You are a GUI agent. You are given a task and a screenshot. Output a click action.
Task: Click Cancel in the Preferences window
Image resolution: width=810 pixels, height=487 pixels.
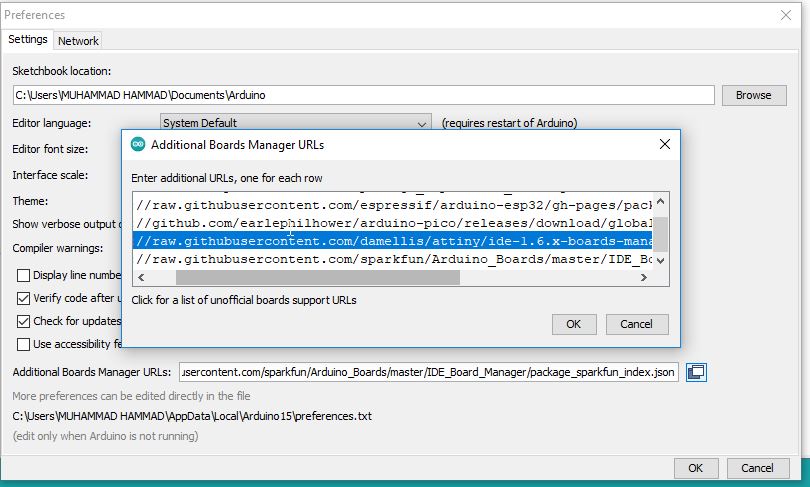pos(757,468)
